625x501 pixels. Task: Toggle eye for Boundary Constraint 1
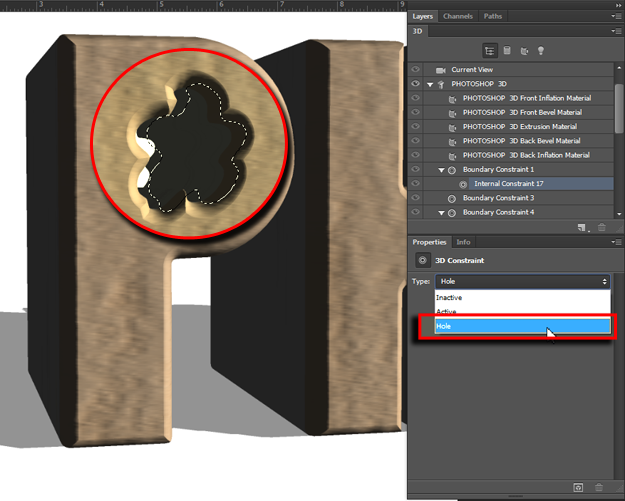tap(416, 171)
